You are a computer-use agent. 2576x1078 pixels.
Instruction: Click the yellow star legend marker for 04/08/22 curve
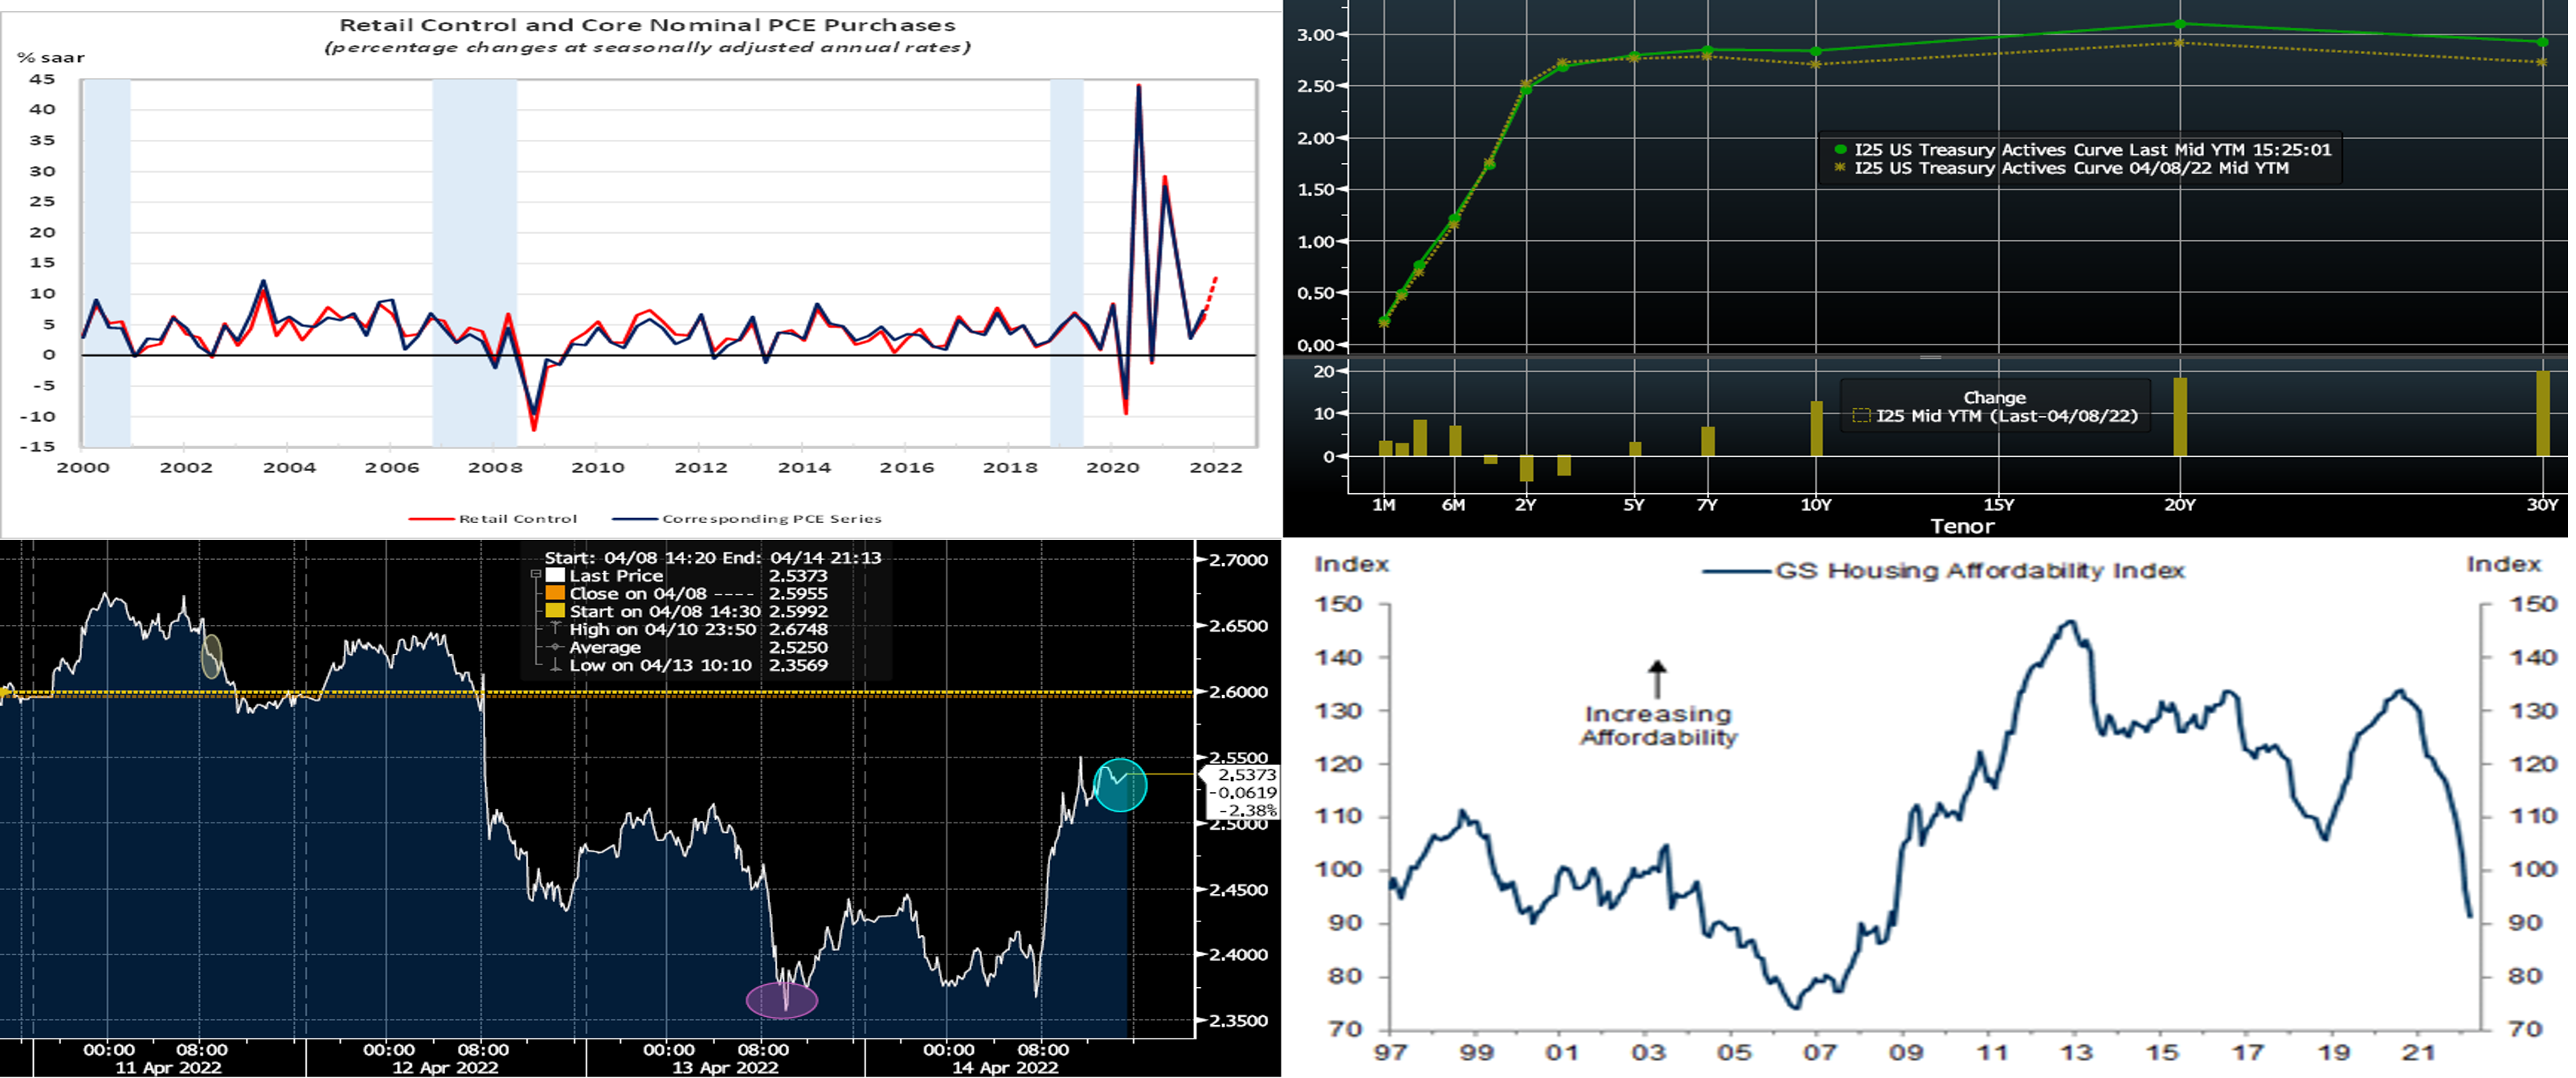pyautogui.click(x=1840, y=168)
